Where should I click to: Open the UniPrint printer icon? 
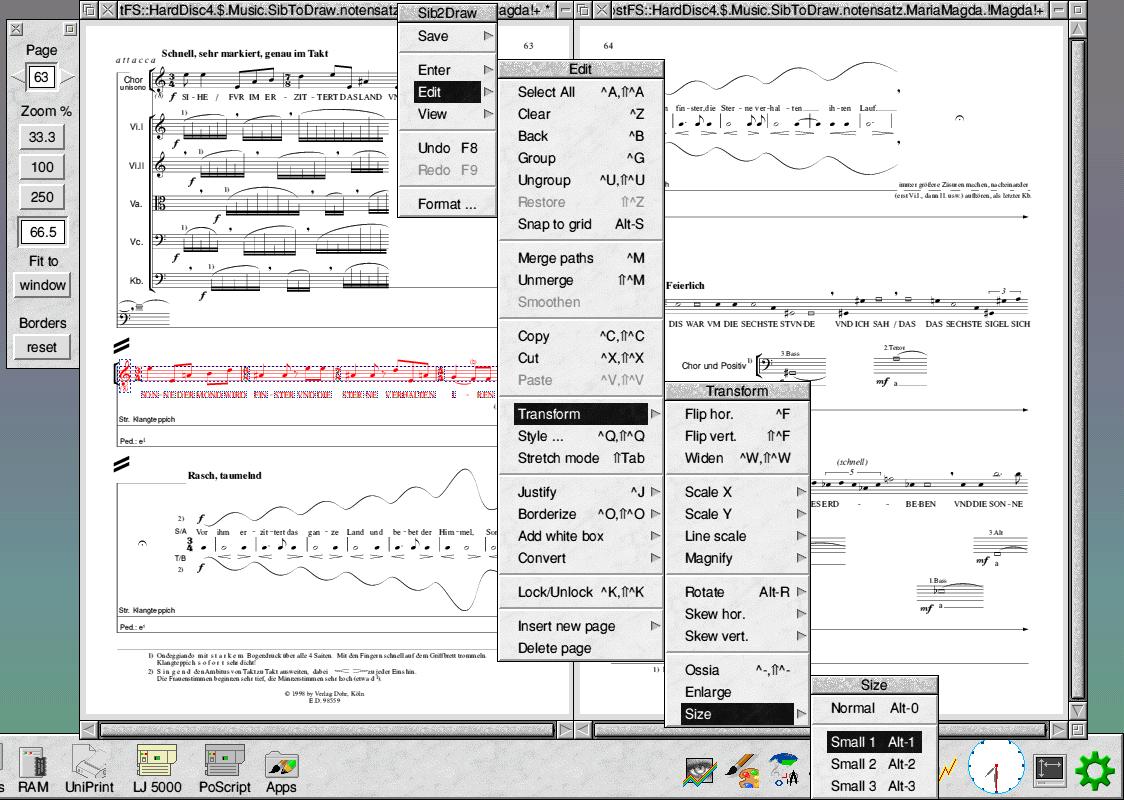[90, 768]
